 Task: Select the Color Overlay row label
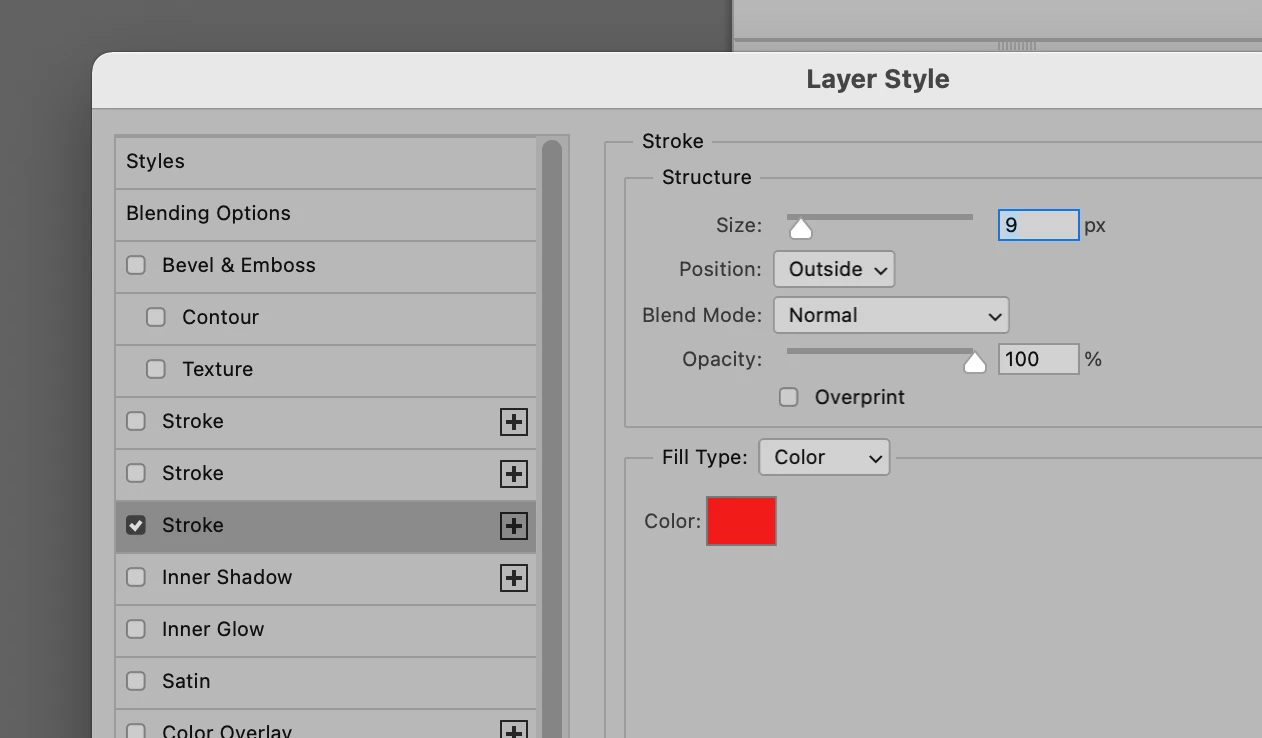tap(227, 731)
